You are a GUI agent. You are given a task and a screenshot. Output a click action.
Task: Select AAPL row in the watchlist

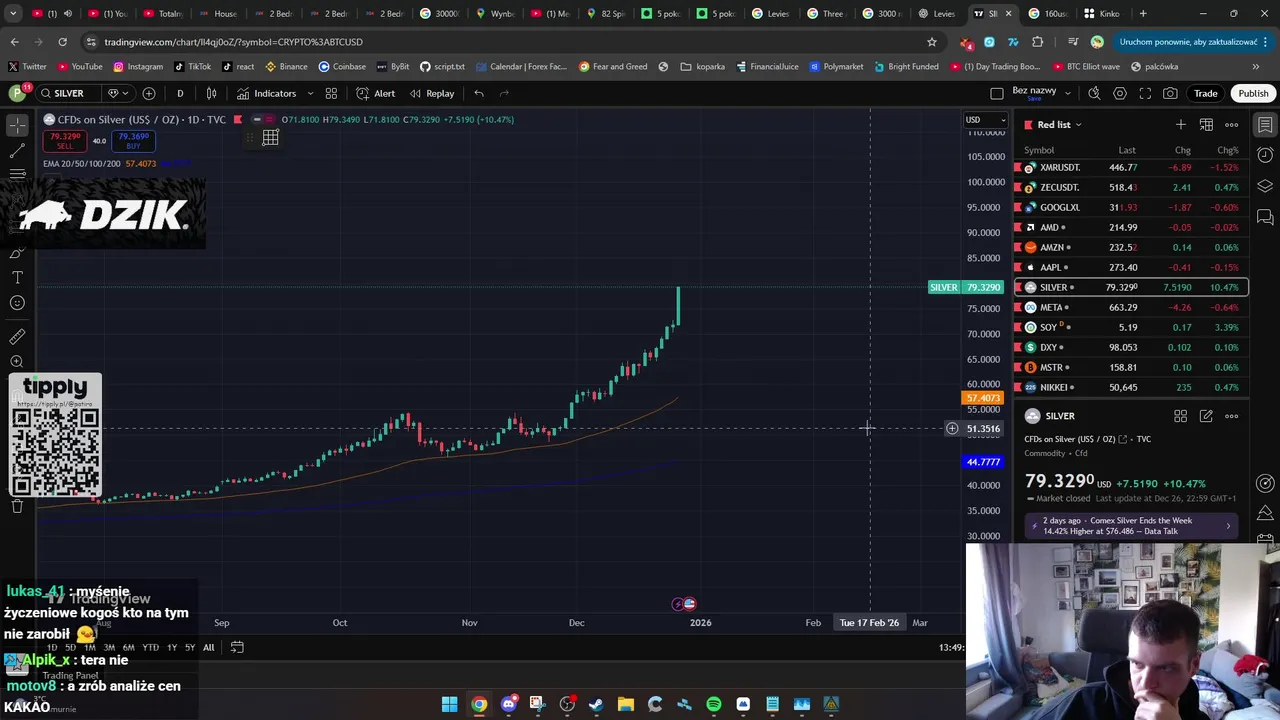click(x=1131, y=267)
